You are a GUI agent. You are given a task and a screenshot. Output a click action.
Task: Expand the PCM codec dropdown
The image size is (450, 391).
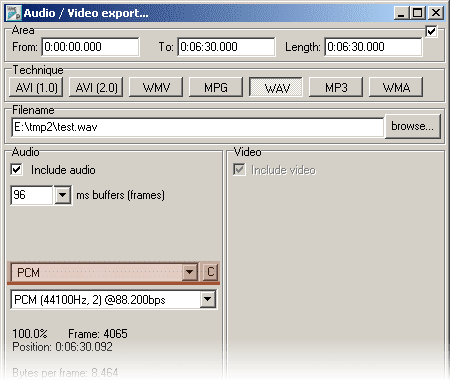point(189,272)
